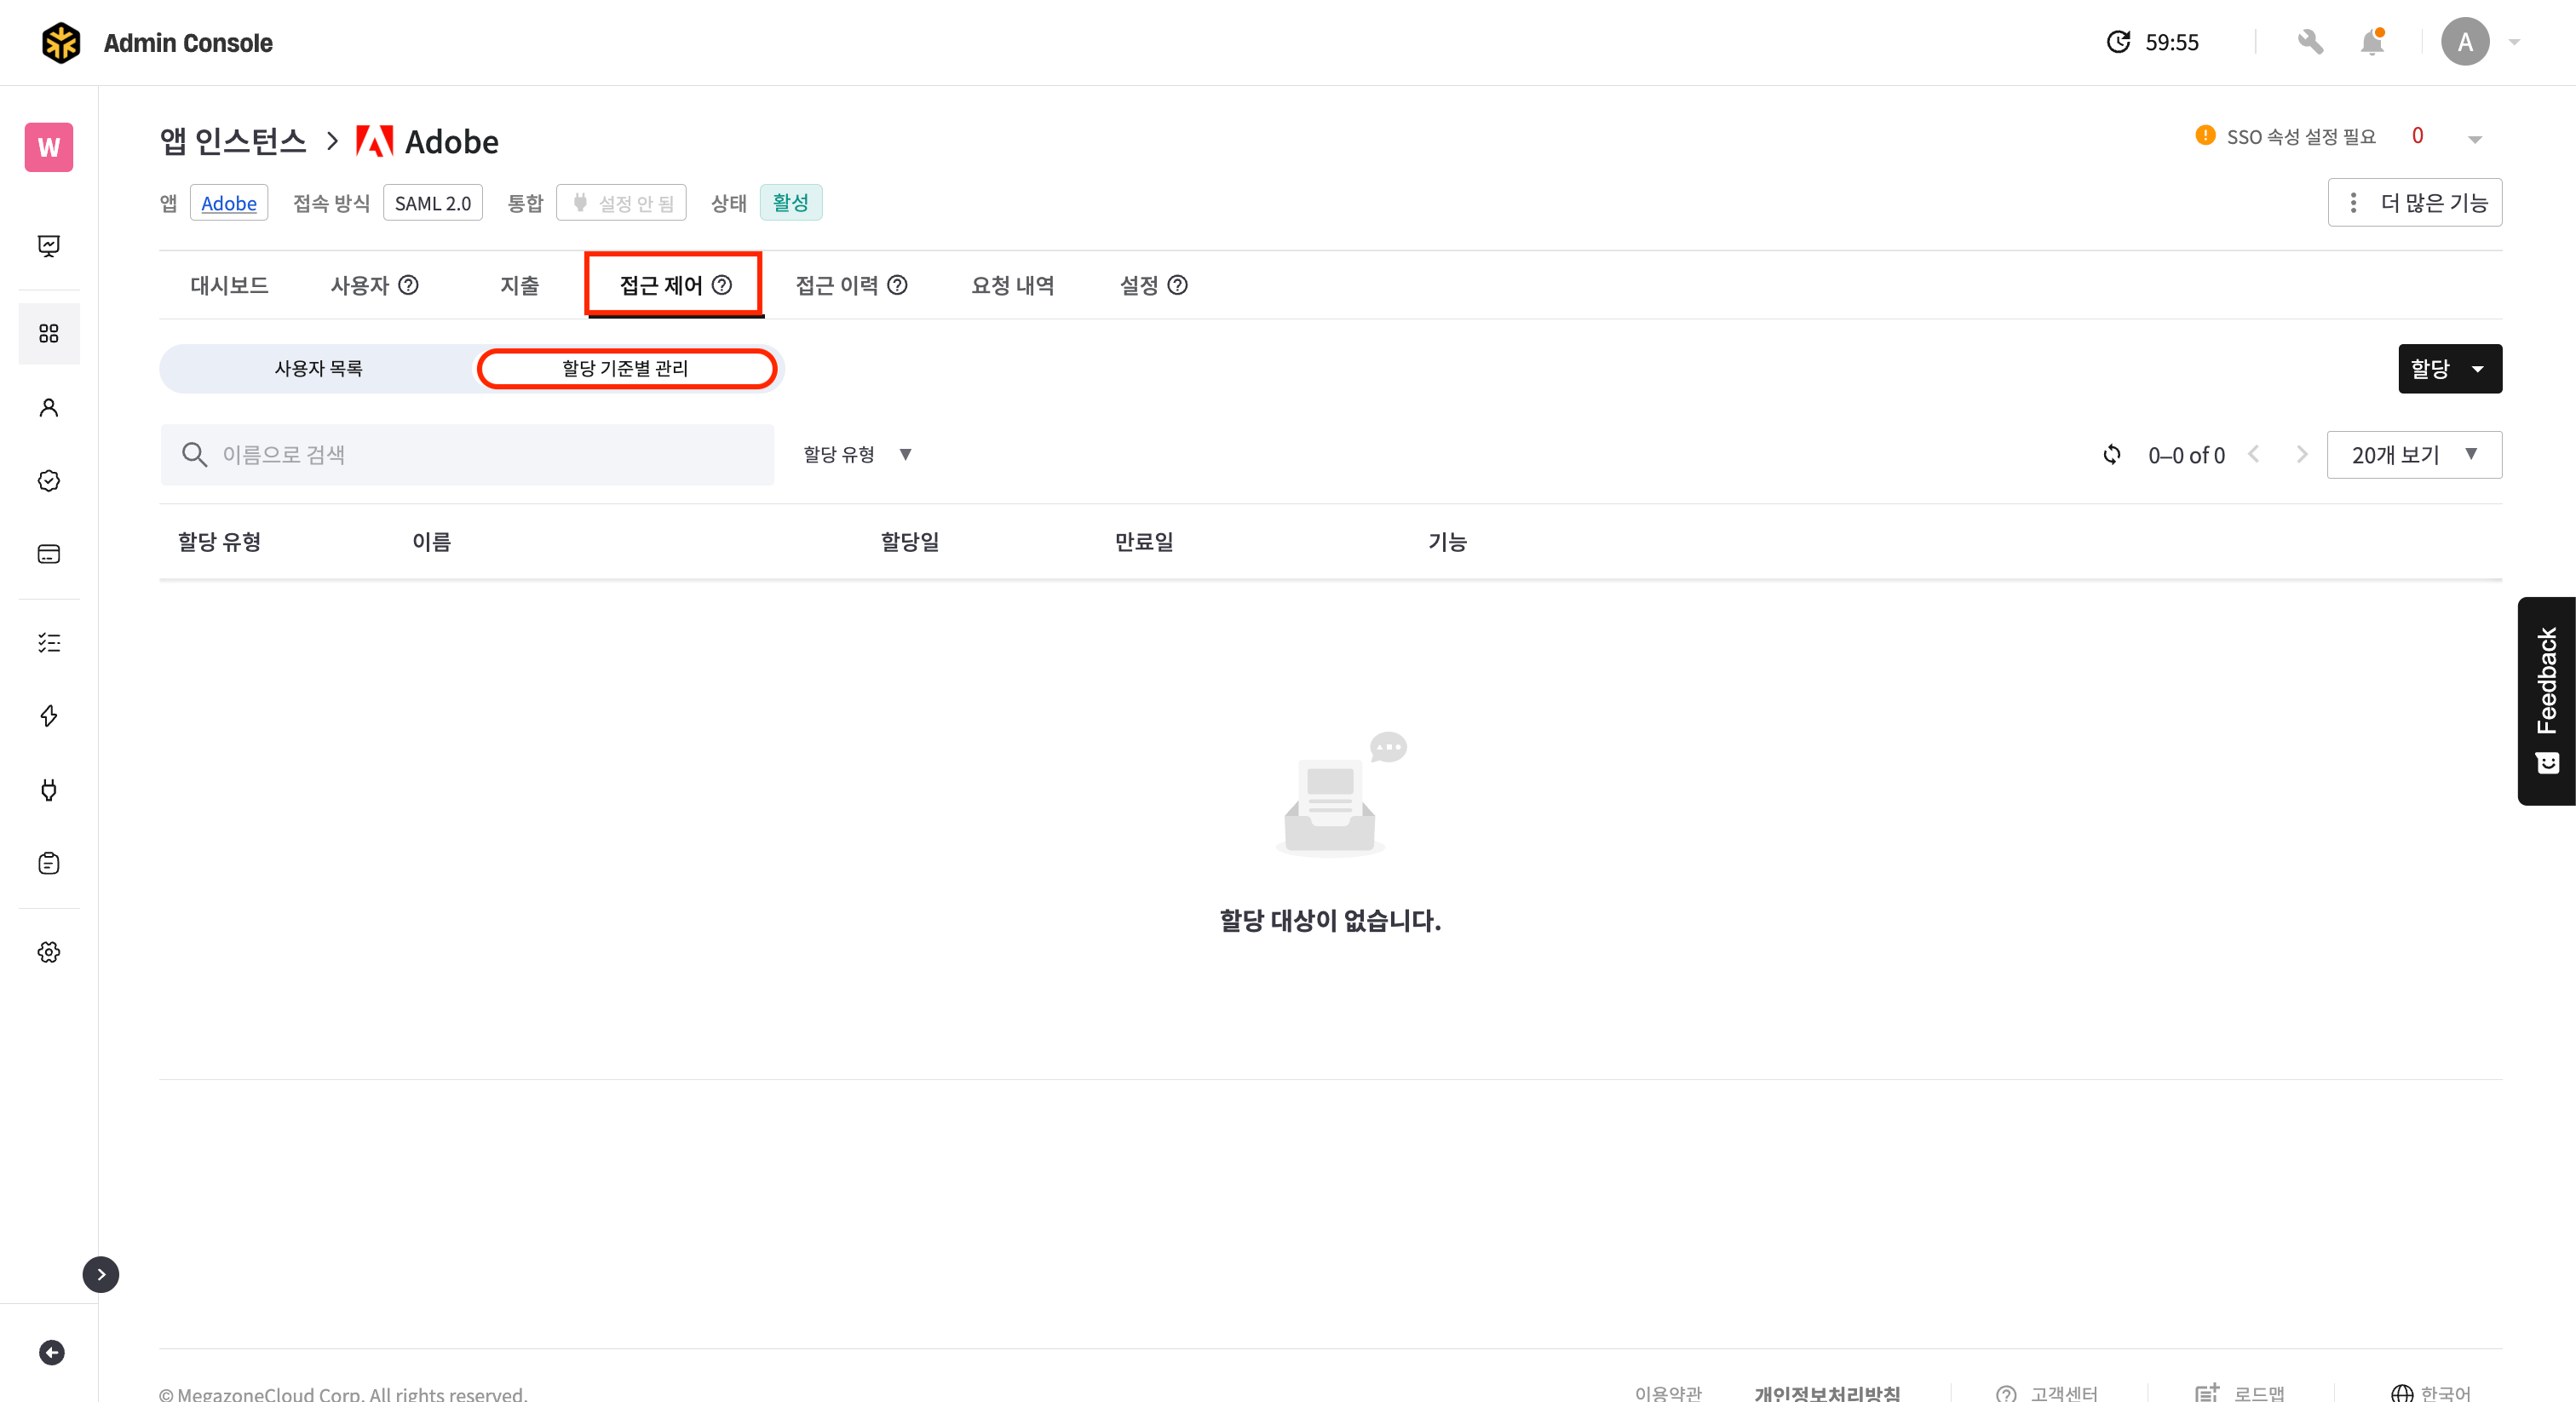Image resolution: width=2576 pixels, height=1402 pixels.
Task: Open the 20개 보기 page size dropdown
Action: coord(2413,455)
